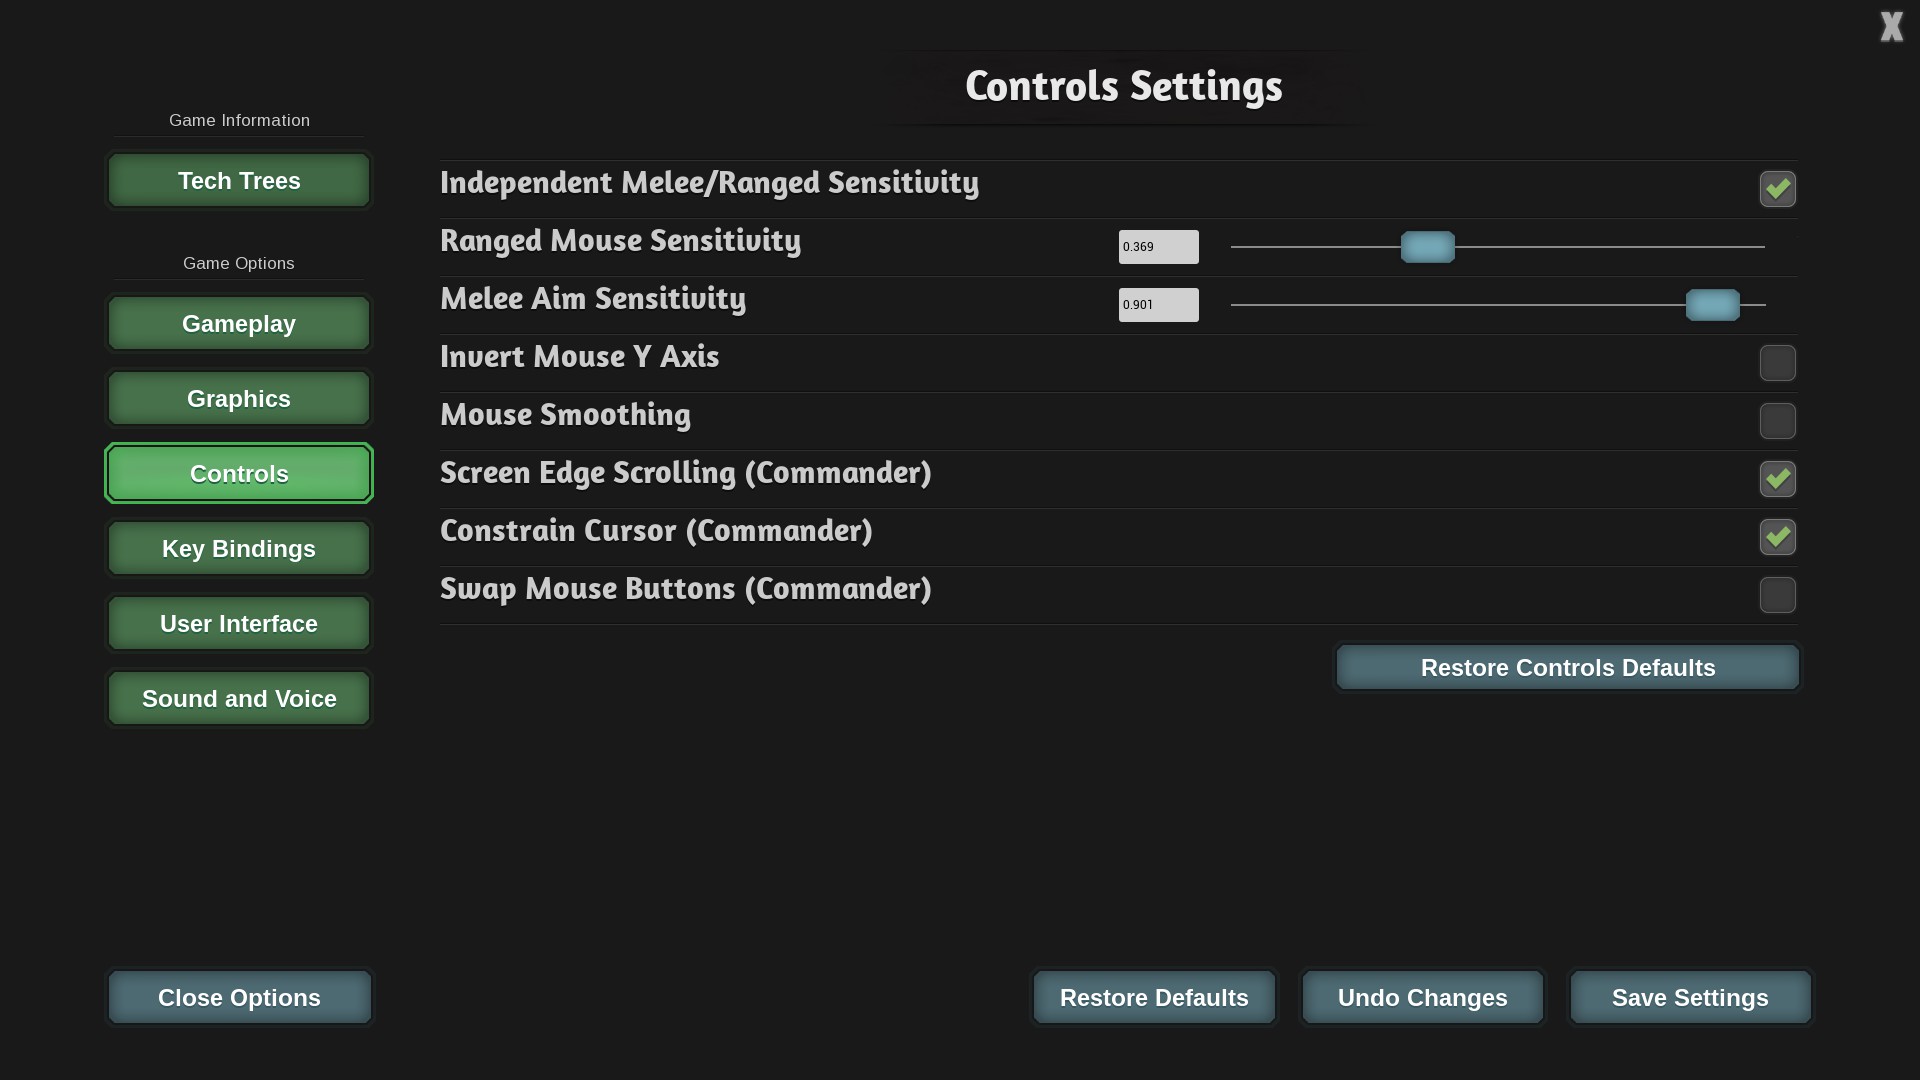
Task: Uncheck Screen Edge Scrolling (Commander)
Action: point(1777,479)
